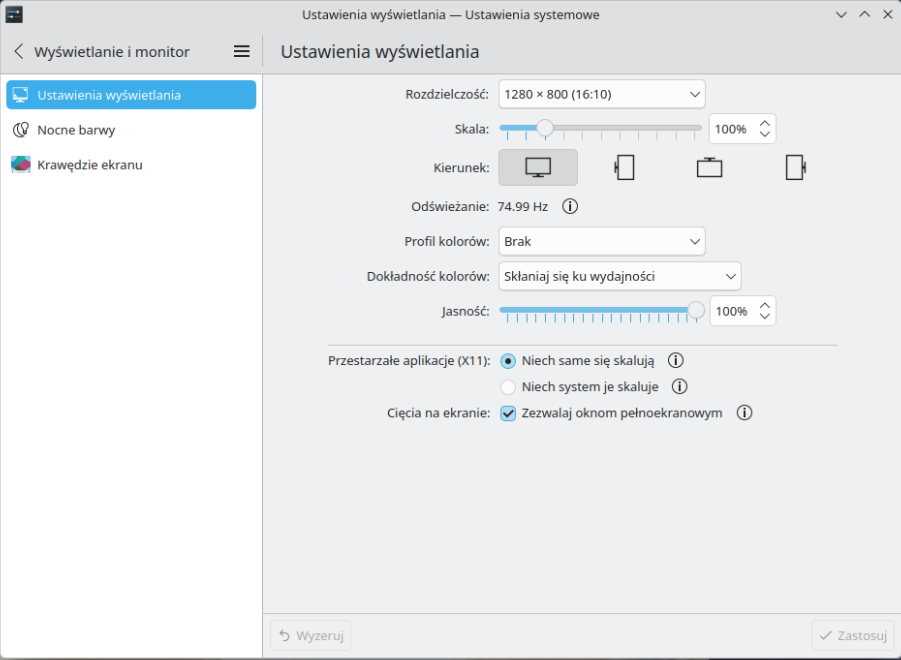Choose the rotate 90° left orientation icon
Viewport: 901px width, 660px height.
[x=625, y=168]
